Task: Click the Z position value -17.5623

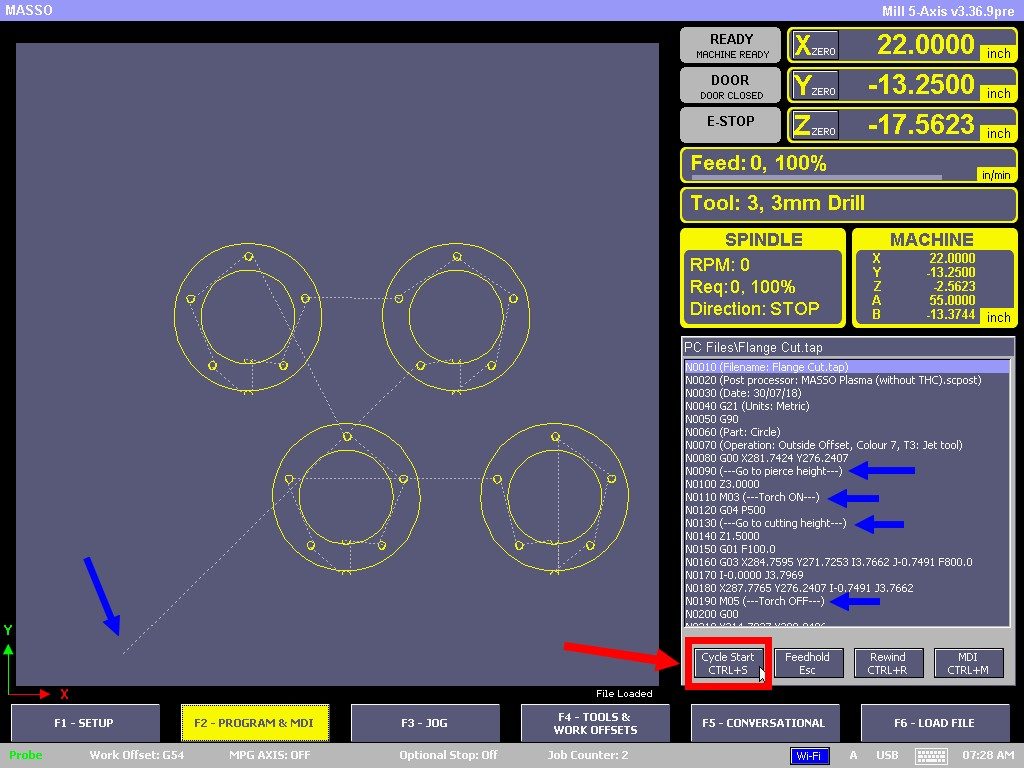Action: (921, 125)
